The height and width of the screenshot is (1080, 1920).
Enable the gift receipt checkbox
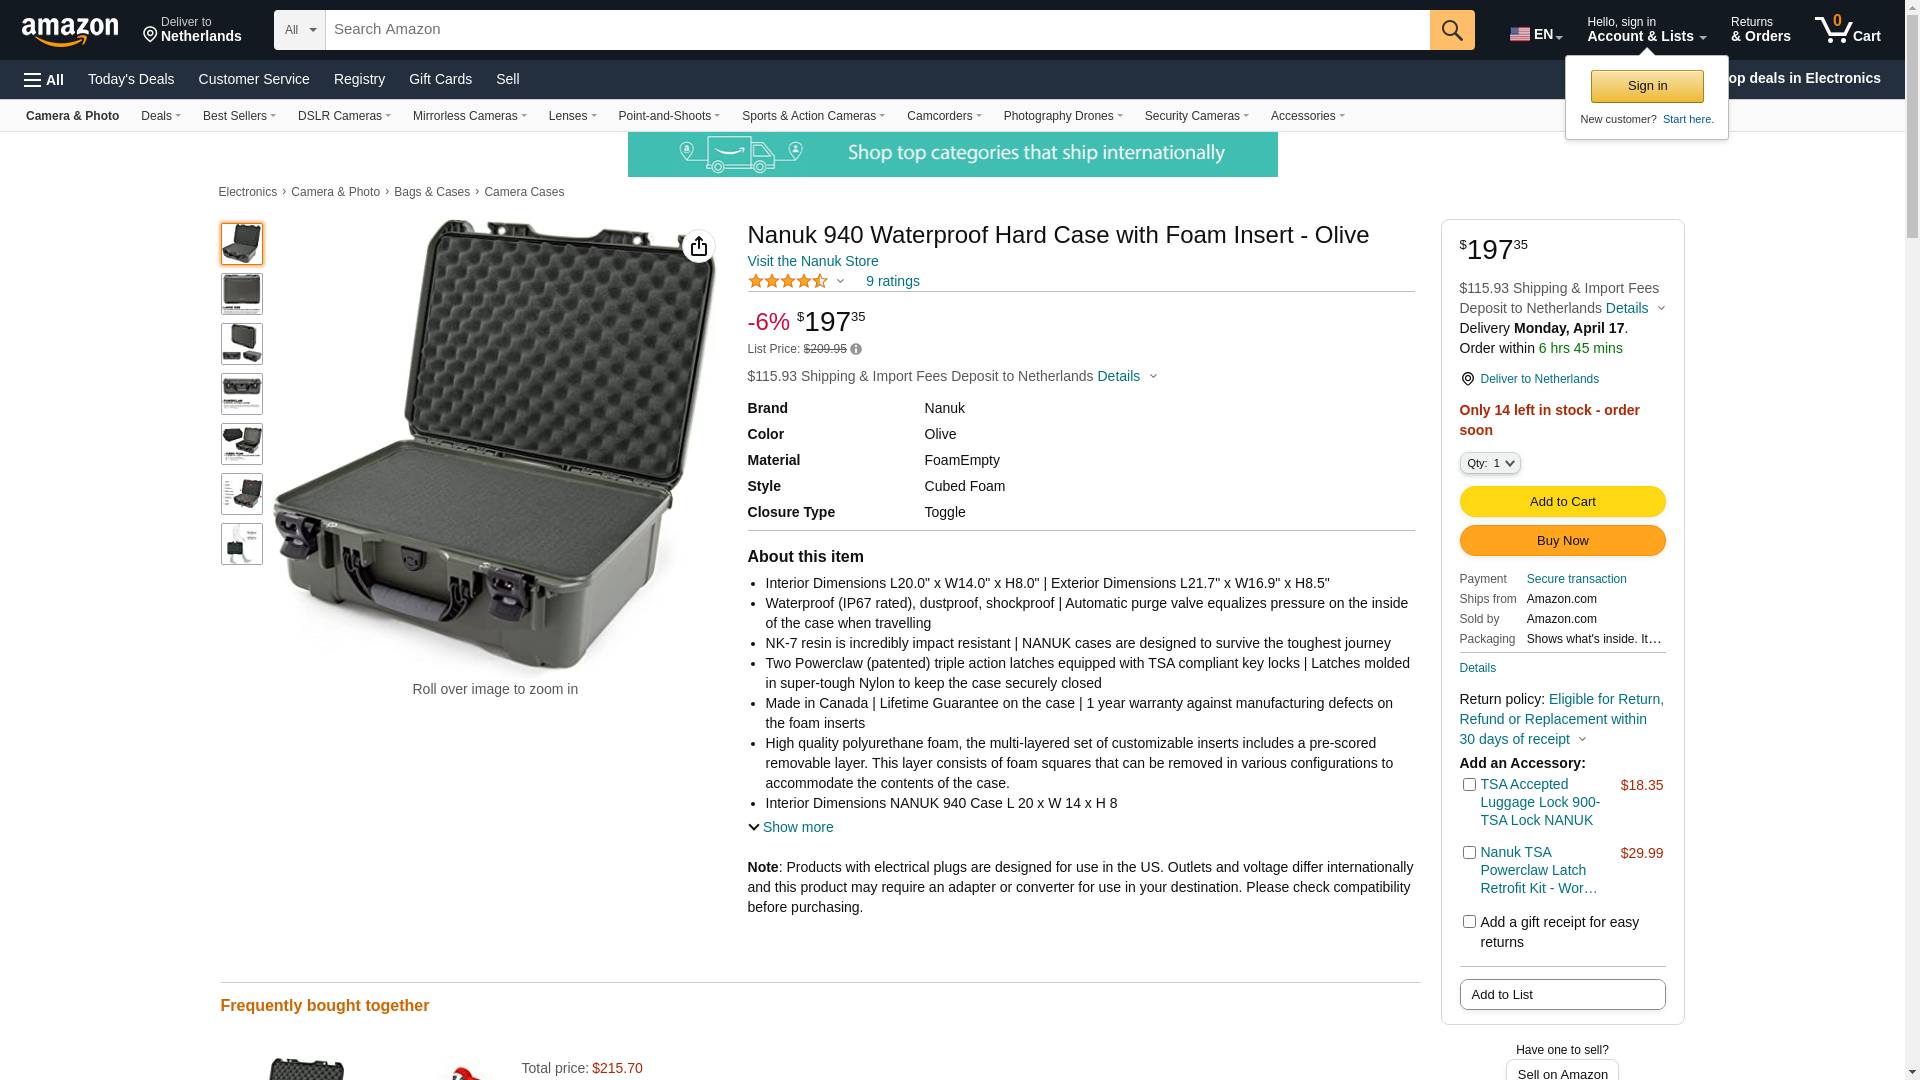pos(1469,922)
